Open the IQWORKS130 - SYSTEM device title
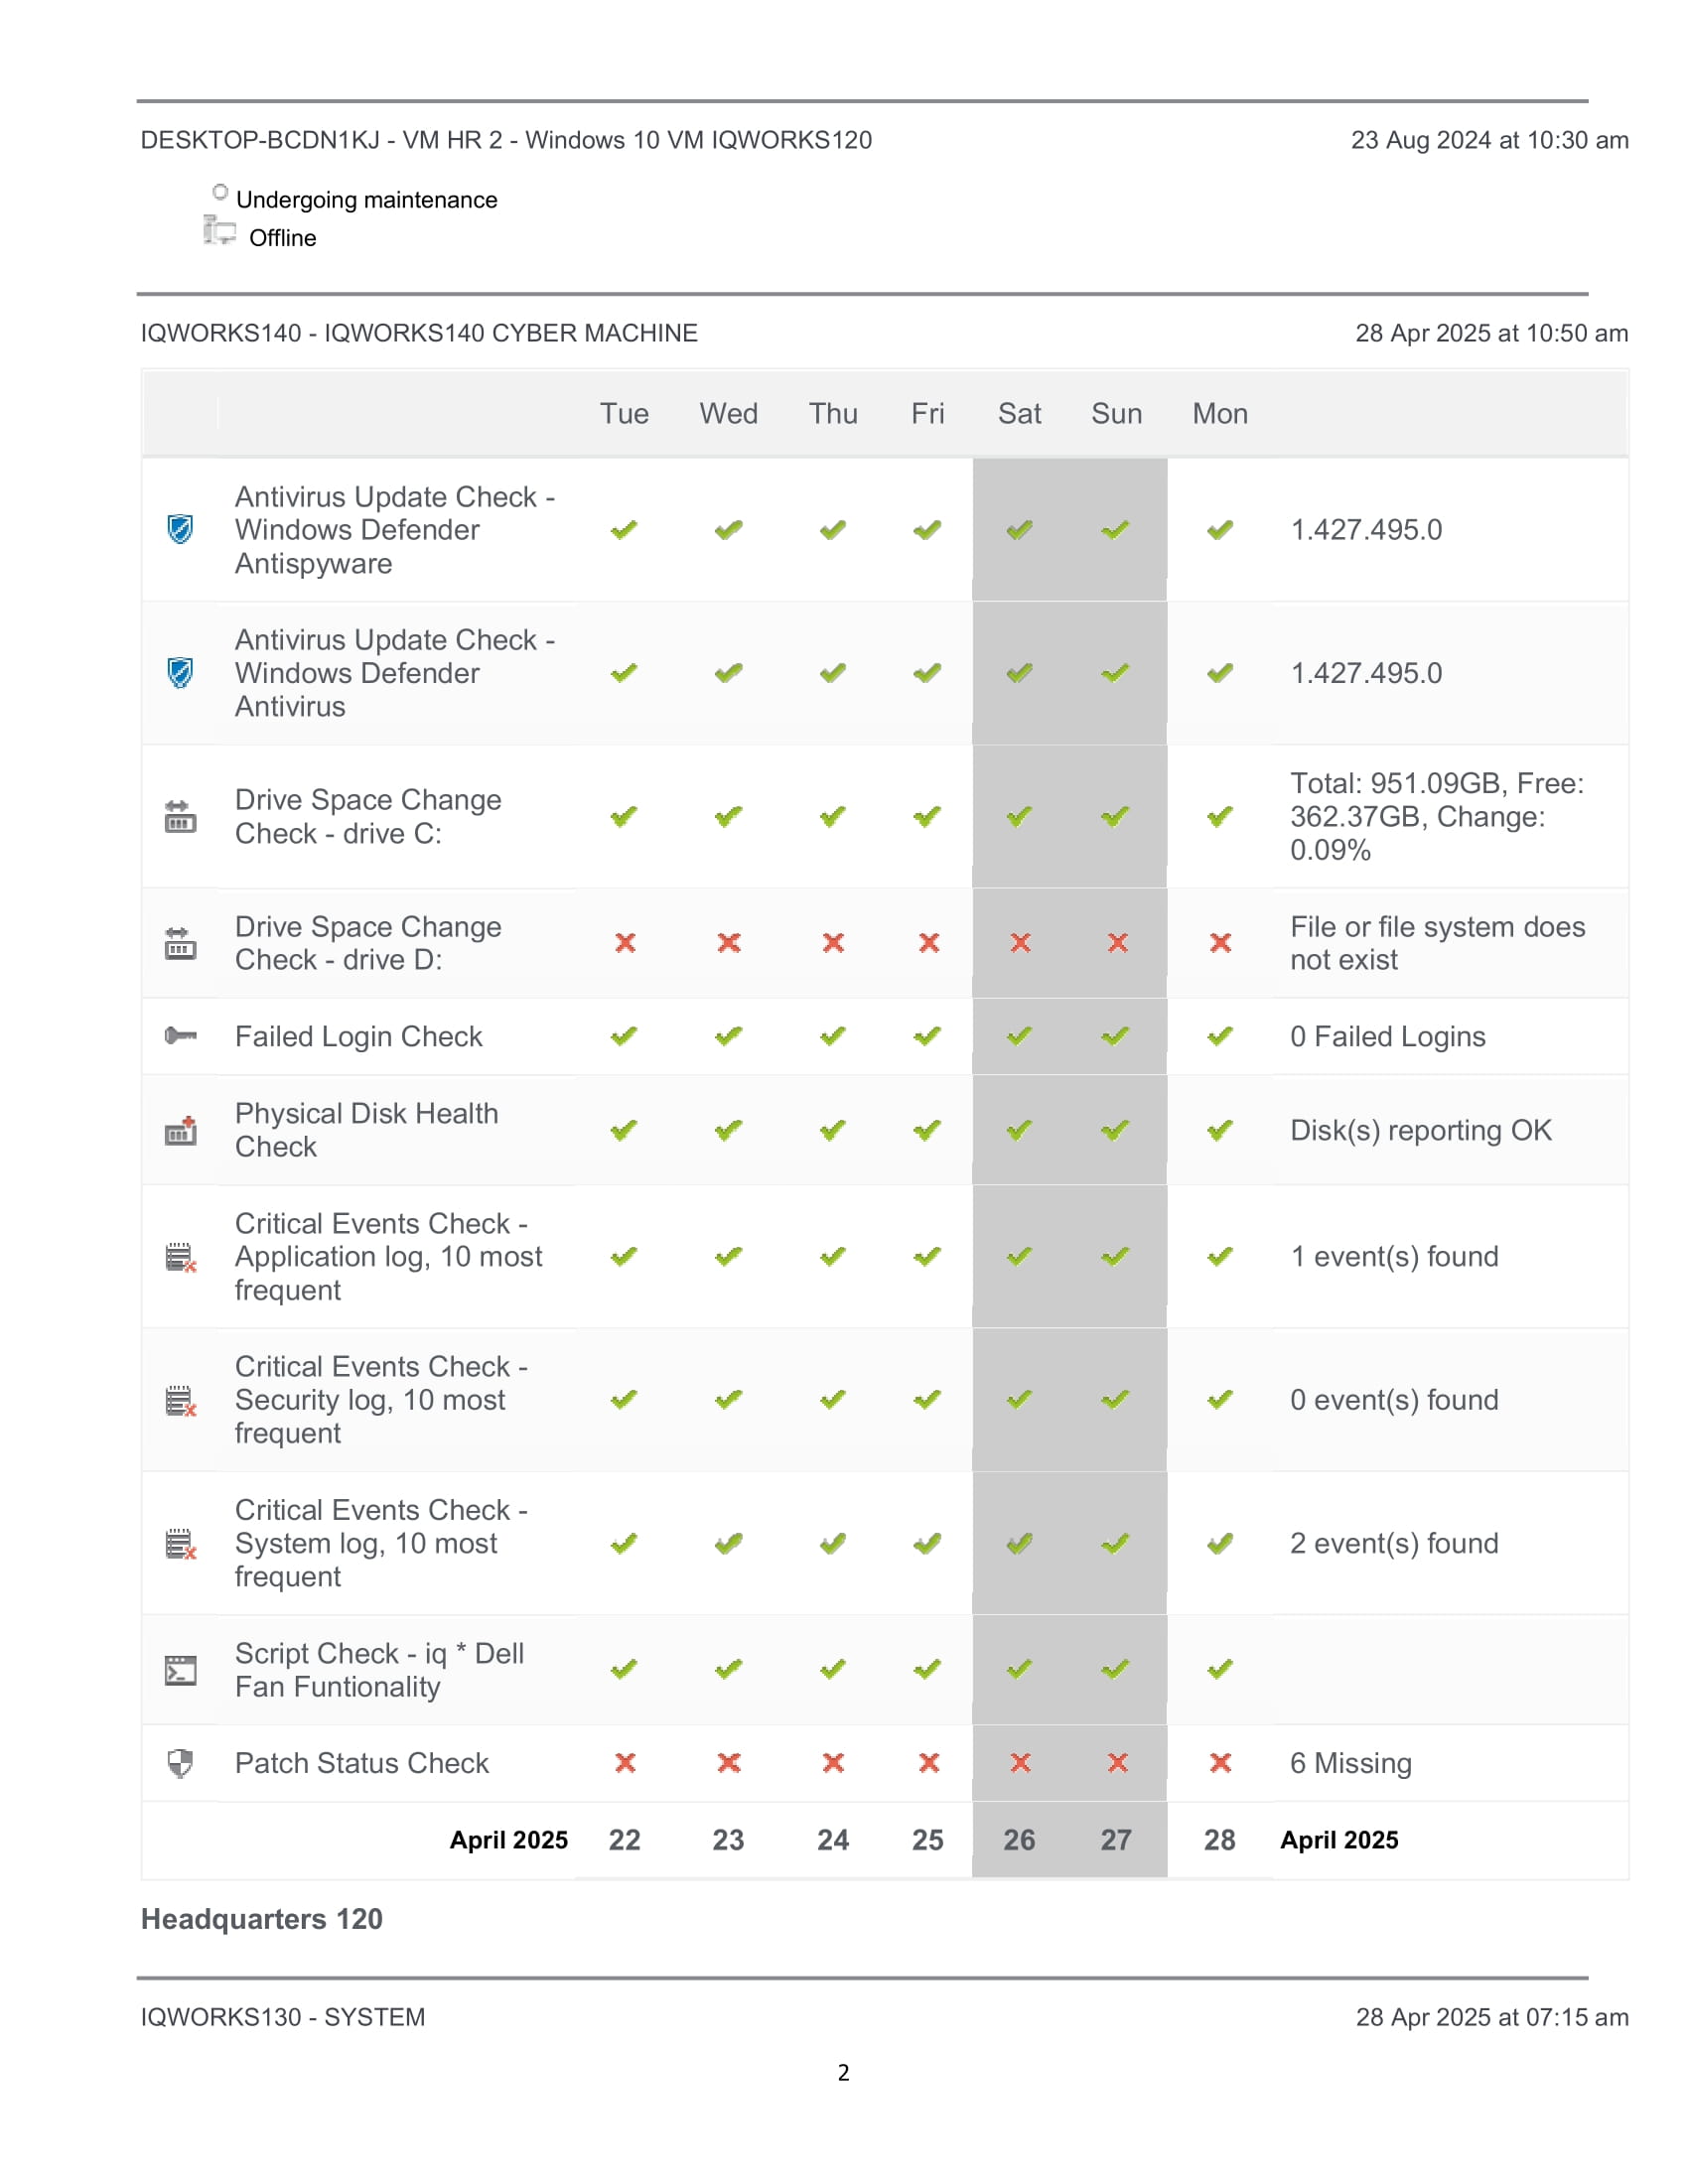The image size is (1688, 2184). tap(283, 2017)
